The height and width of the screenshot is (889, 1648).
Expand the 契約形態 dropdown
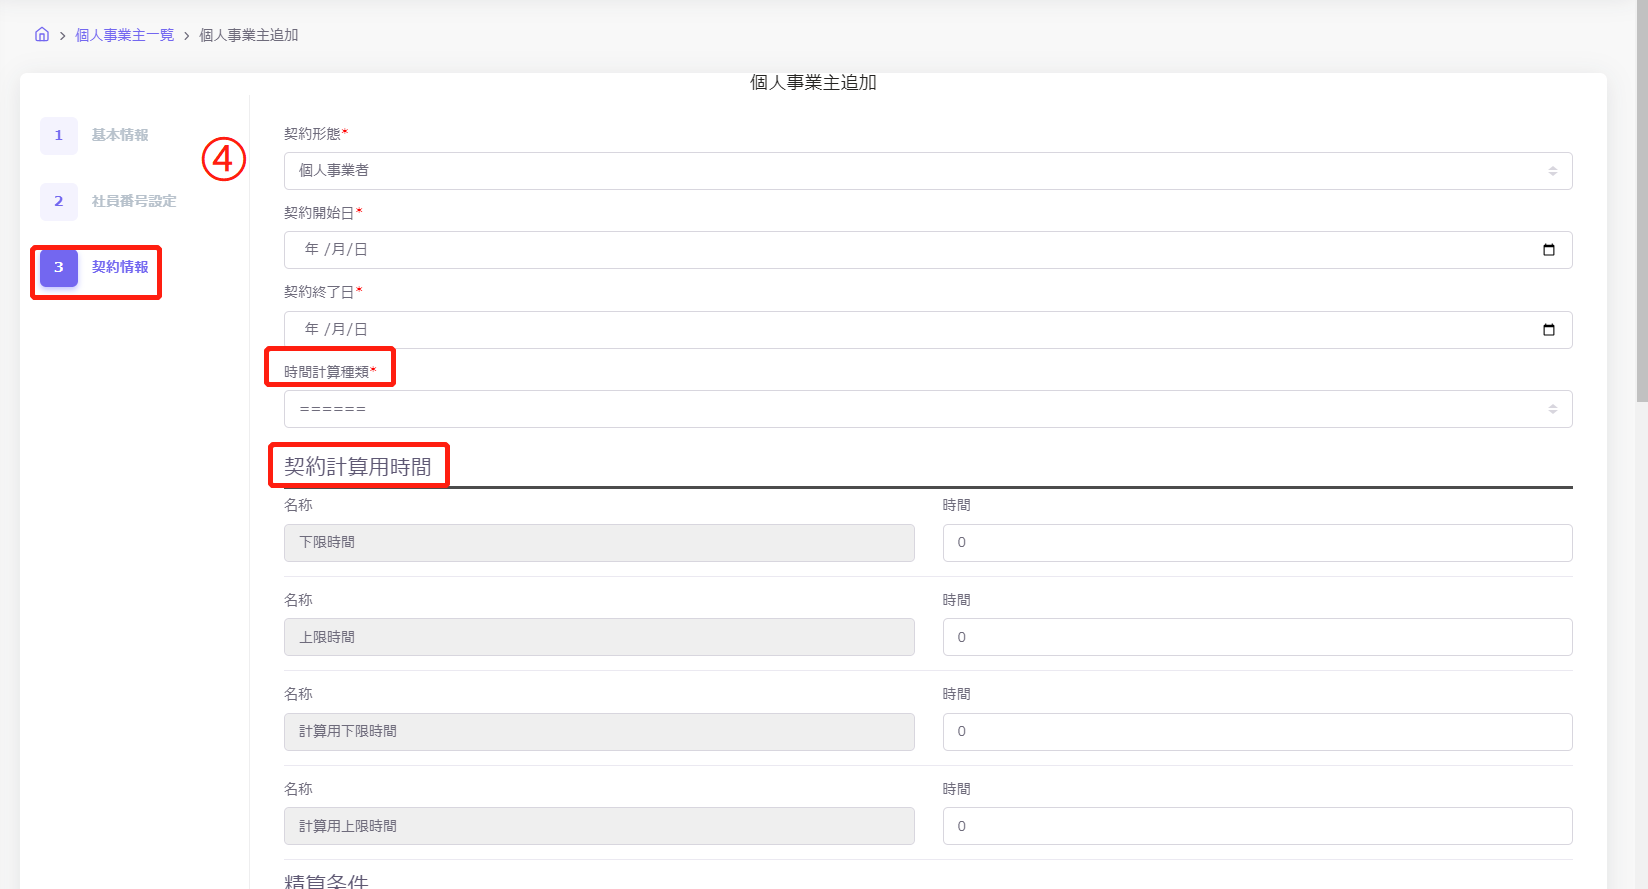[927, 171]
